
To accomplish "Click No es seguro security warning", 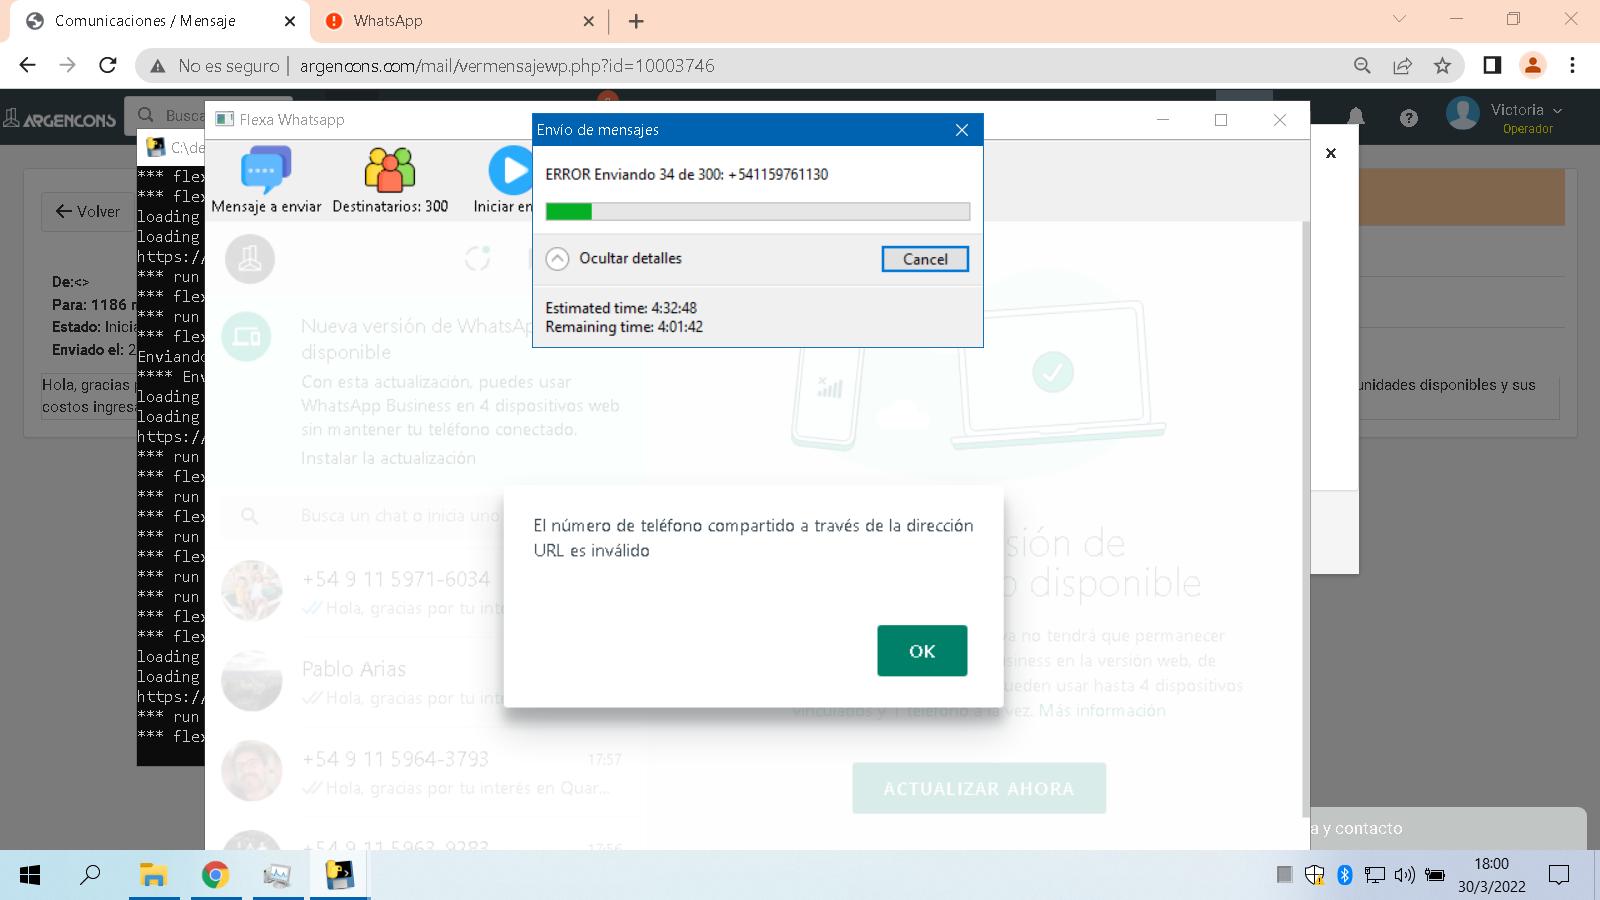I will tap(214, 66).
